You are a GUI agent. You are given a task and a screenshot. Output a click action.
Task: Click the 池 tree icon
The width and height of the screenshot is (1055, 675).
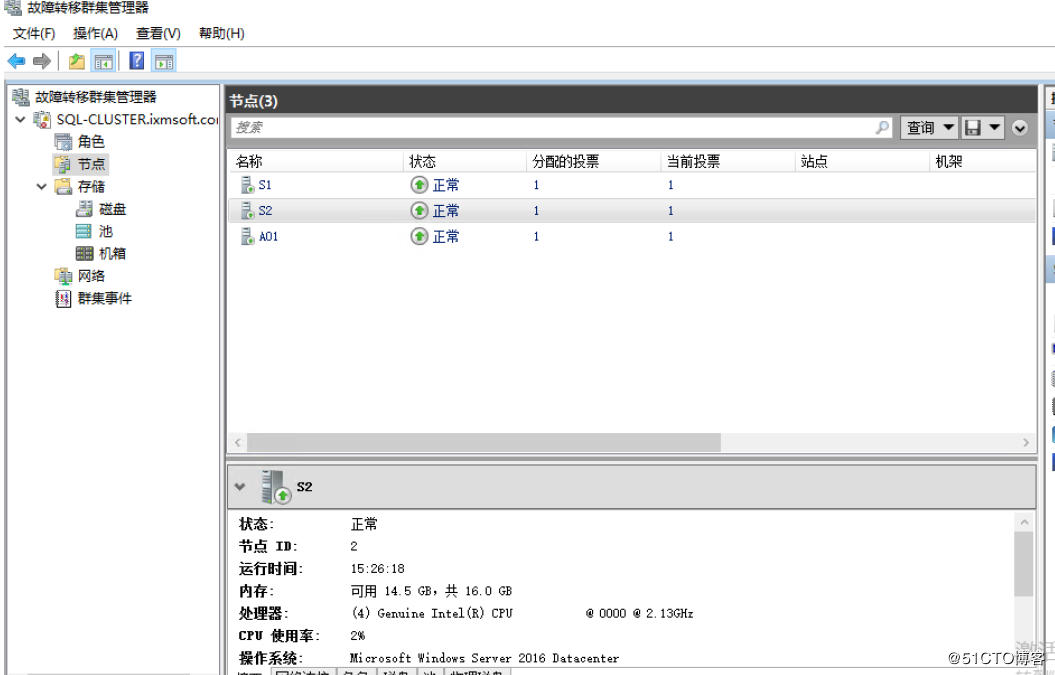coord(84,232)
